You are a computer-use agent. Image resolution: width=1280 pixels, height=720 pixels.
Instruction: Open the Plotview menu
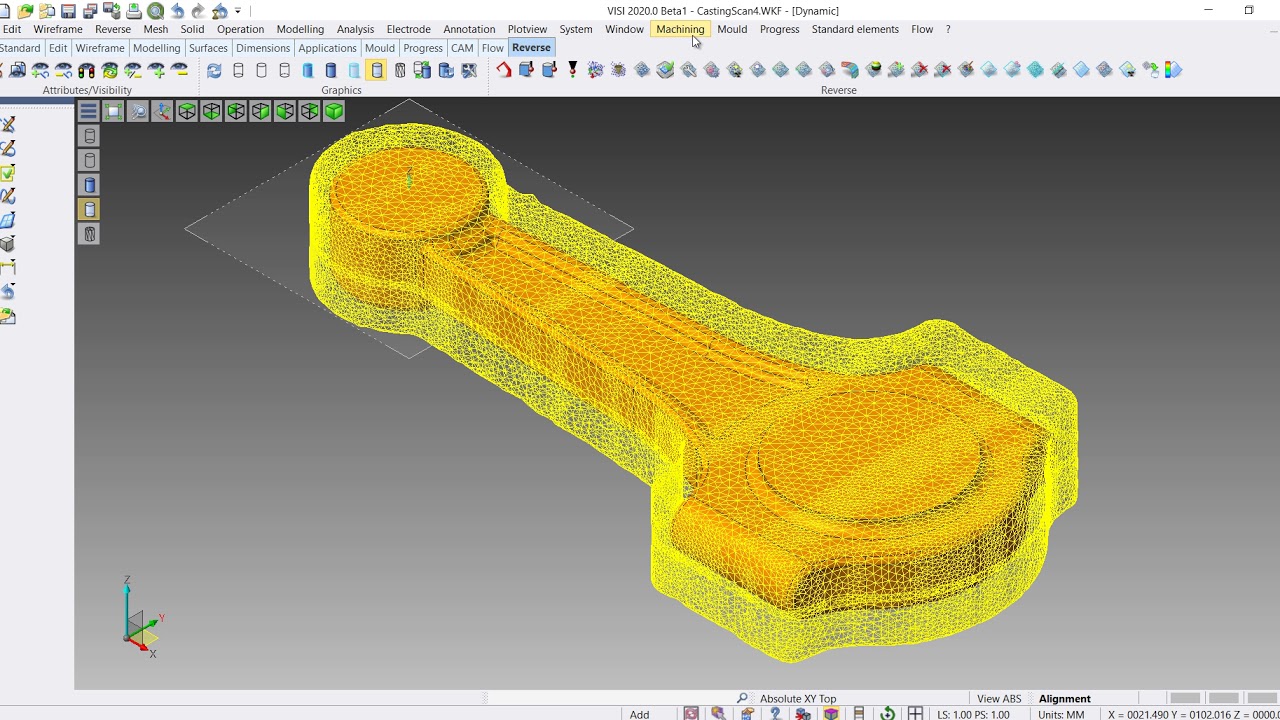[527, 29]
